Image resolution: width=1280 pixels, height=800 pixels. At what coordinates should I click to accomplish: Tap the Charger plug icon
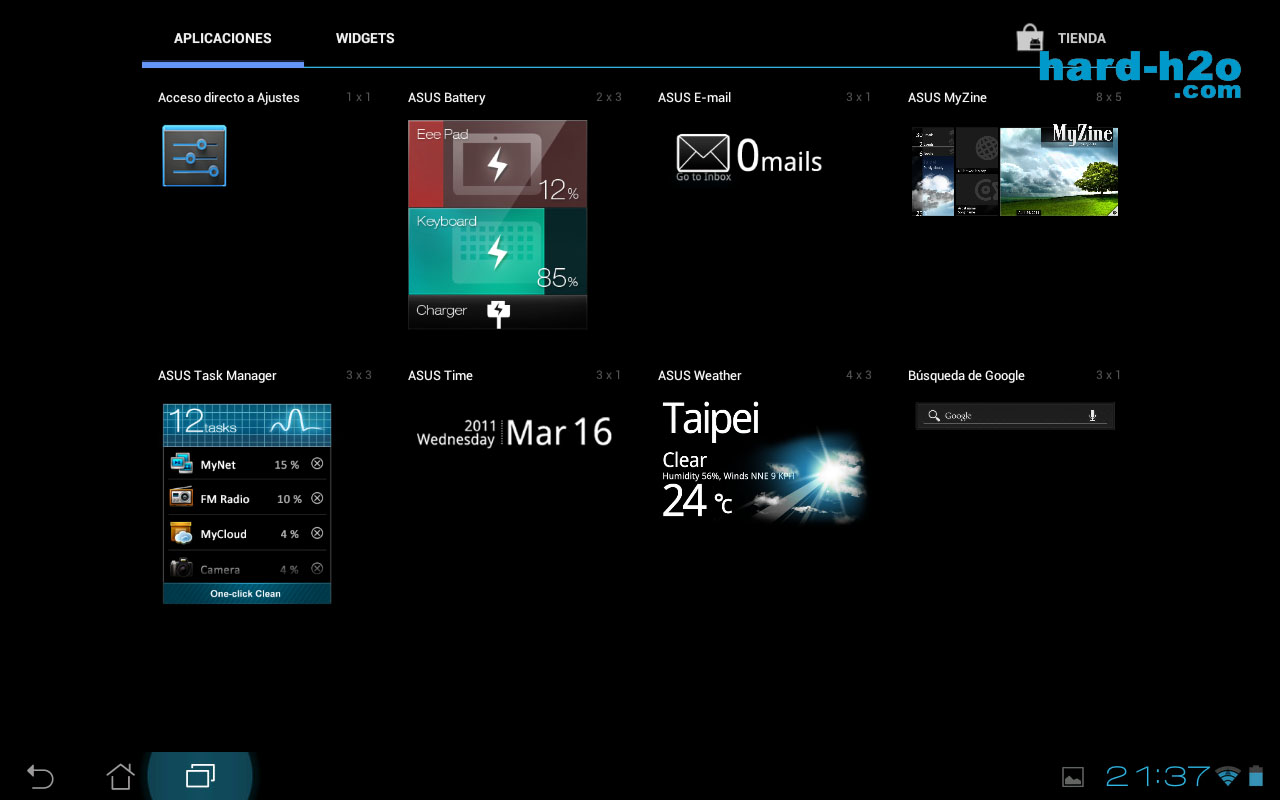coord(498,312)
